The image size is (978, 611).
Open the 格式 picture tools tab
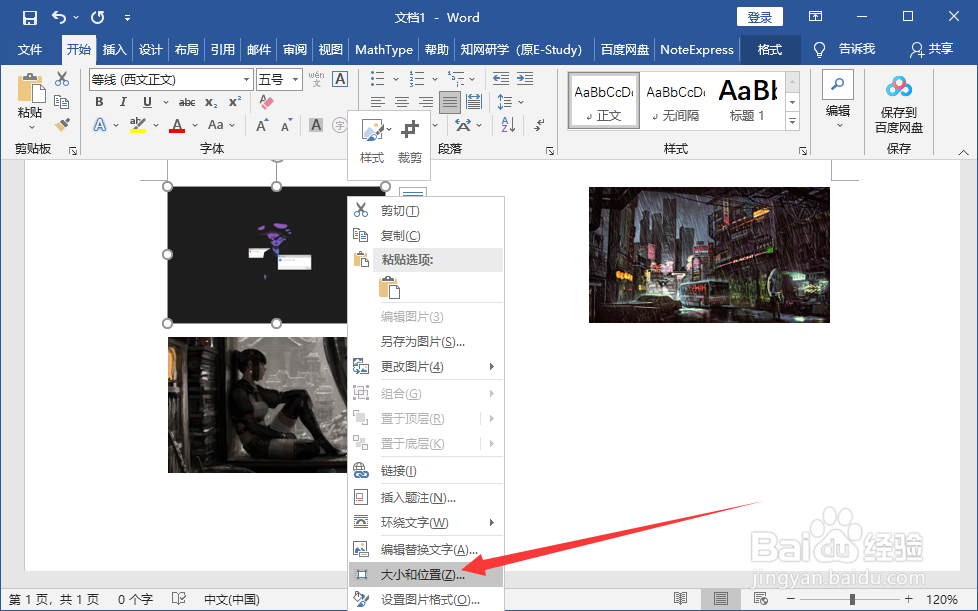(770, 50)
